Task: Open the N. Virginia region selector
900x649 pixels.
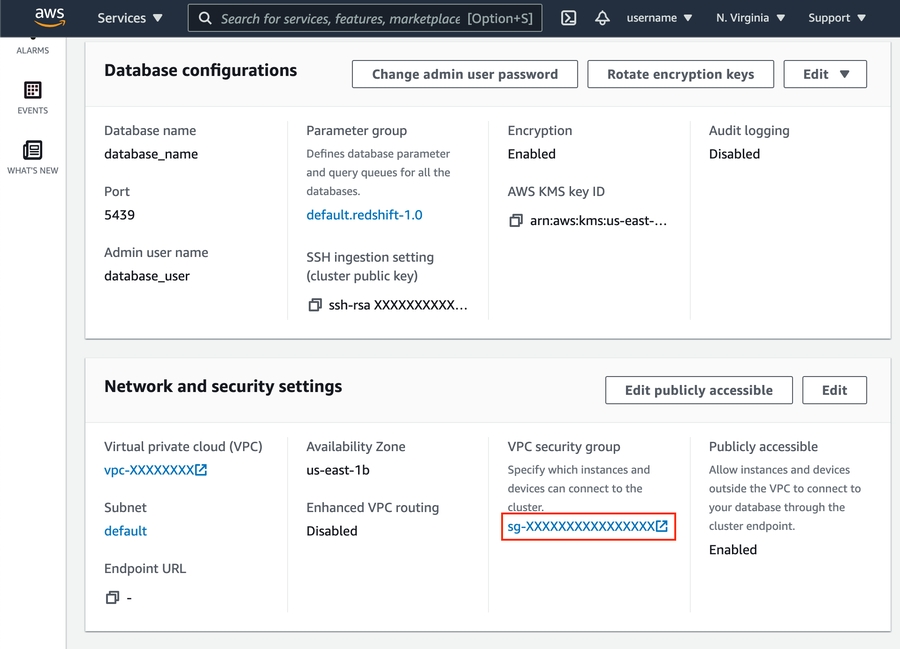Action: click(x=750, y=18)
